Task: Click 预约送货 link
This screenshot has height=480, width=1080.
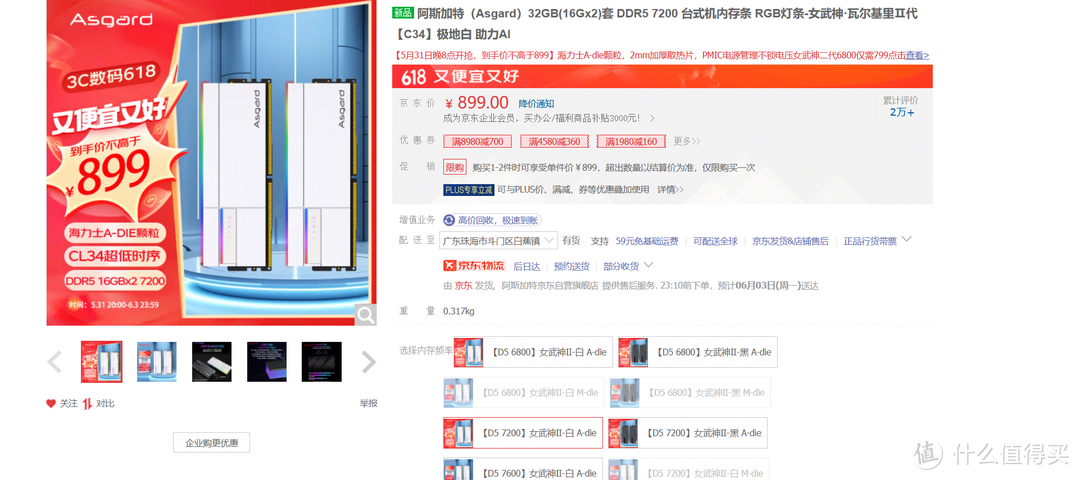Action: (572, 266)
